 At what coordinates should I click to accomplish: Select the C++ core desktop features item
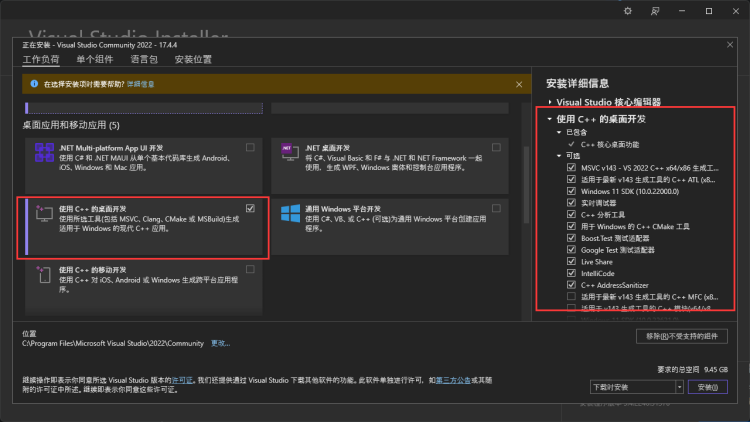(610, 144)
